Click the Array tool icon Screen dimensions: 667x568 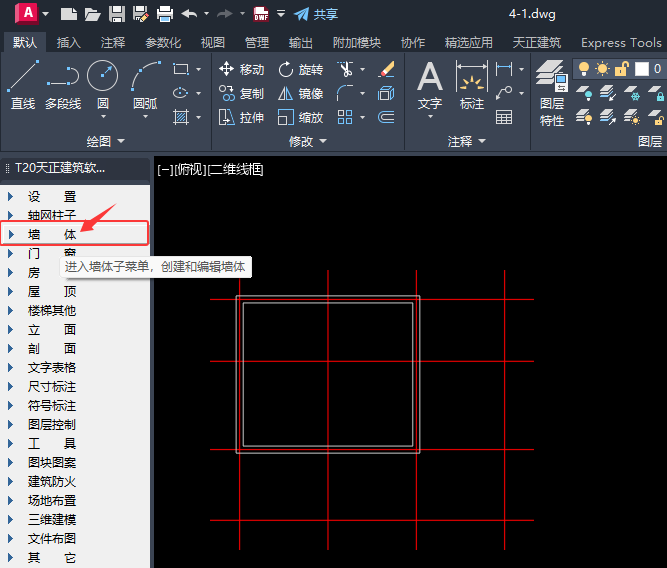[x=345, y=117]
